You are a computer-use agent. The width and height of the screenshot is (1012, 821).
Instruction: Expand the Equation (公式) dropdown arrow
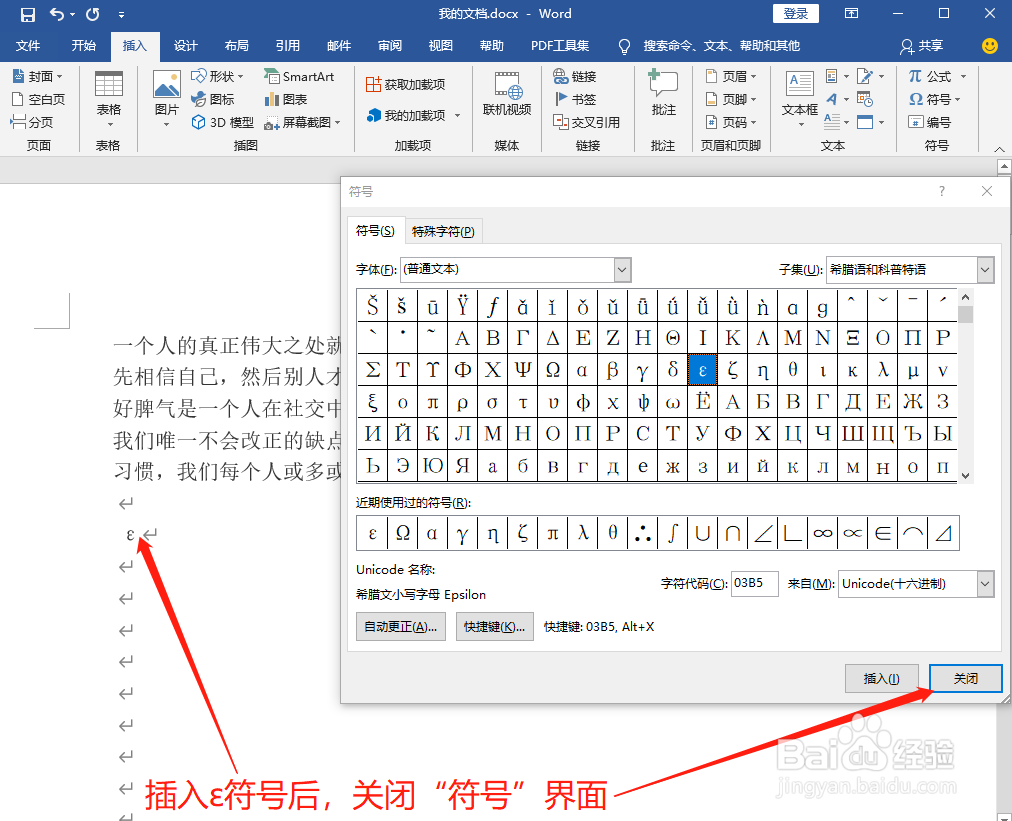point(963,76)
